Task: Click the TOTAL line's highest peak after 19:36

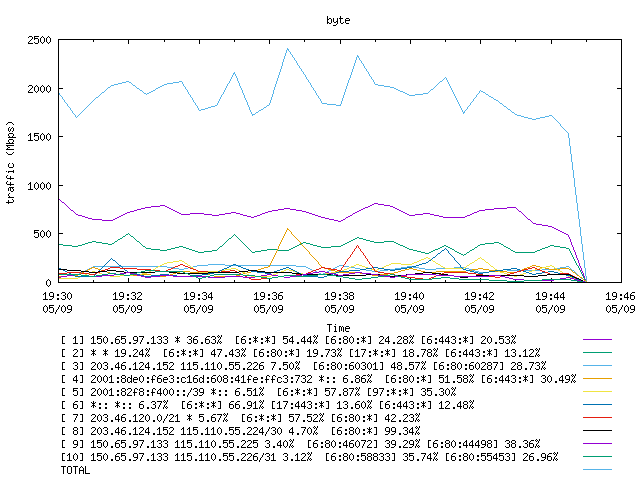Action: [x=287, y=49]
